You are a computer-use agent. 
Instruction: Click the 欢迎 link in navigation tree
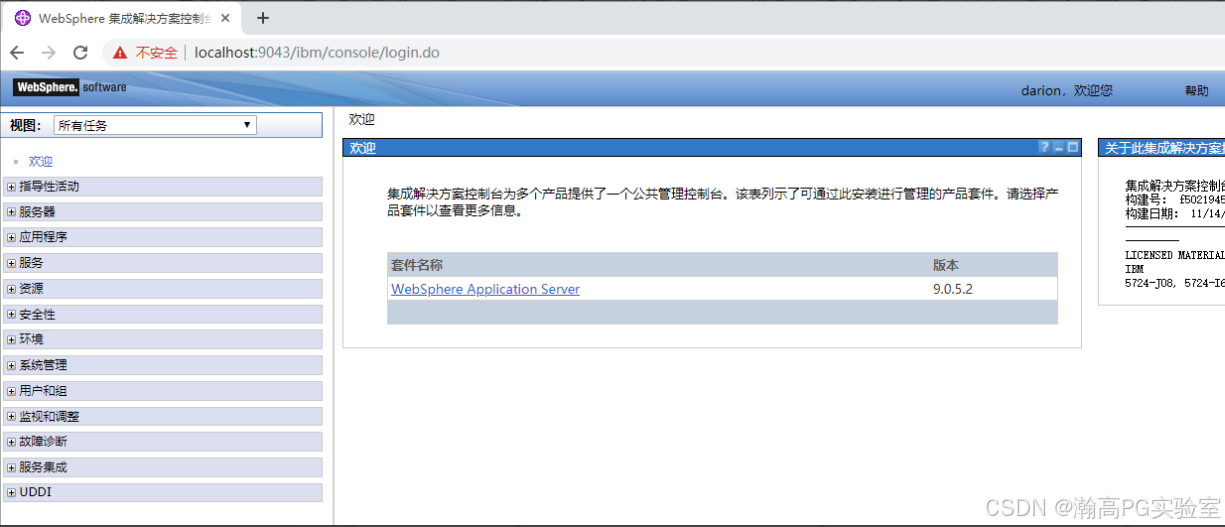click(x=41, y=161)
